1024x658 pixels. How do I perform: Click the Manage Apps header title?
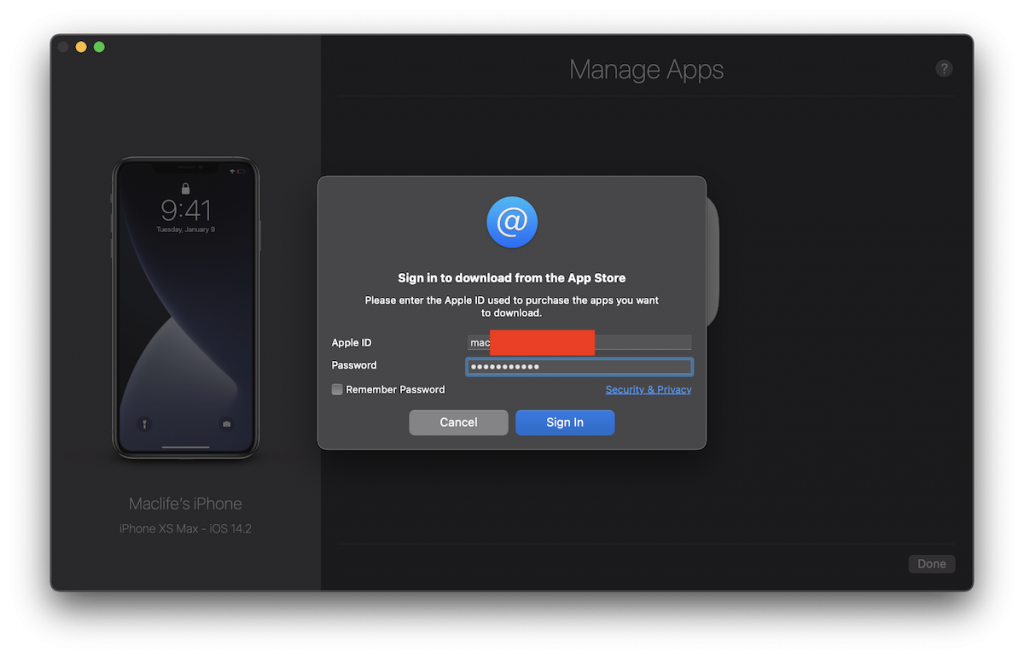646,69
